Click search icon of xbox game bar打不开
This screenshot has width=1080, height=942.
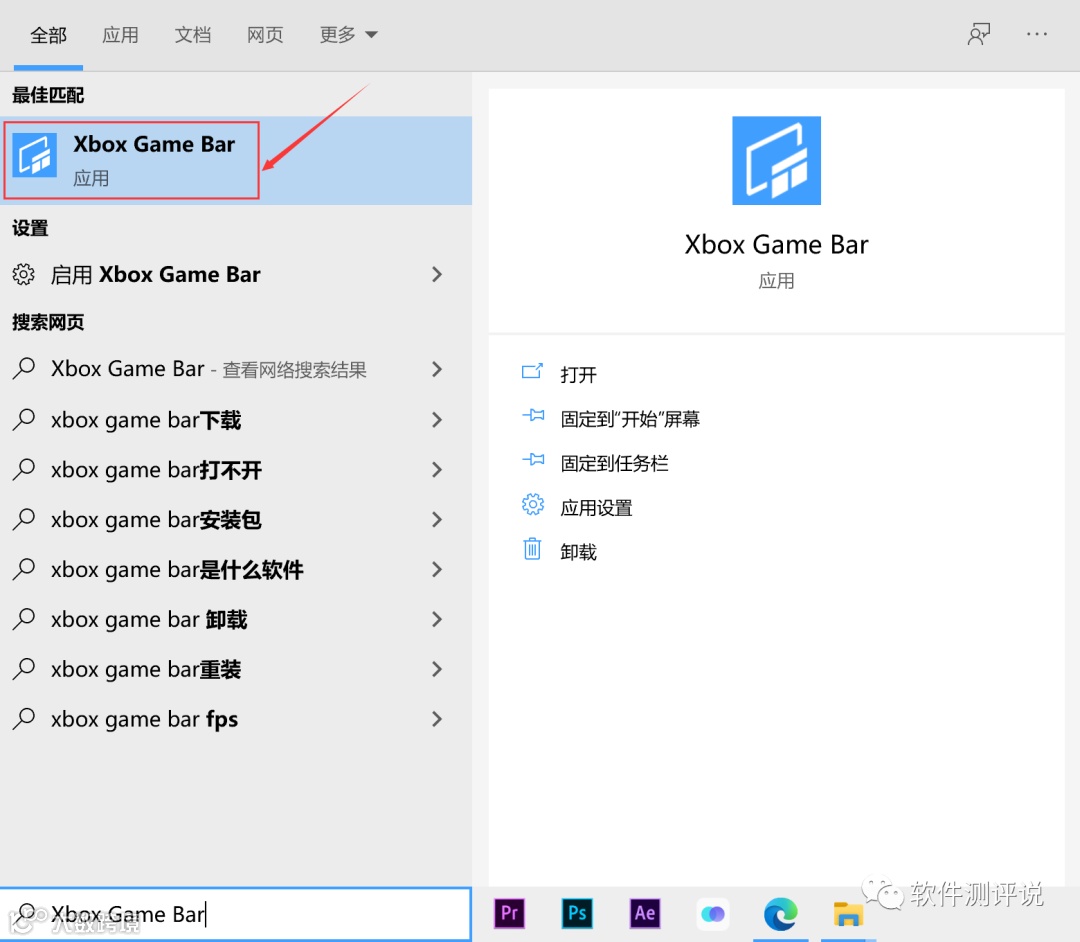point(24,469)
